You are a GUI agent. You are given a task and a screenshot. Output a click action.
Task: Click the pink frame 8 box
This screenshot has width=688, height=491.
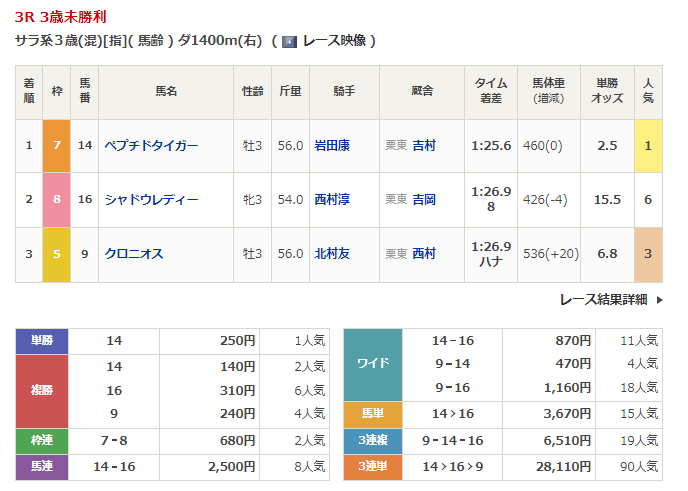[x=57, y=199]
